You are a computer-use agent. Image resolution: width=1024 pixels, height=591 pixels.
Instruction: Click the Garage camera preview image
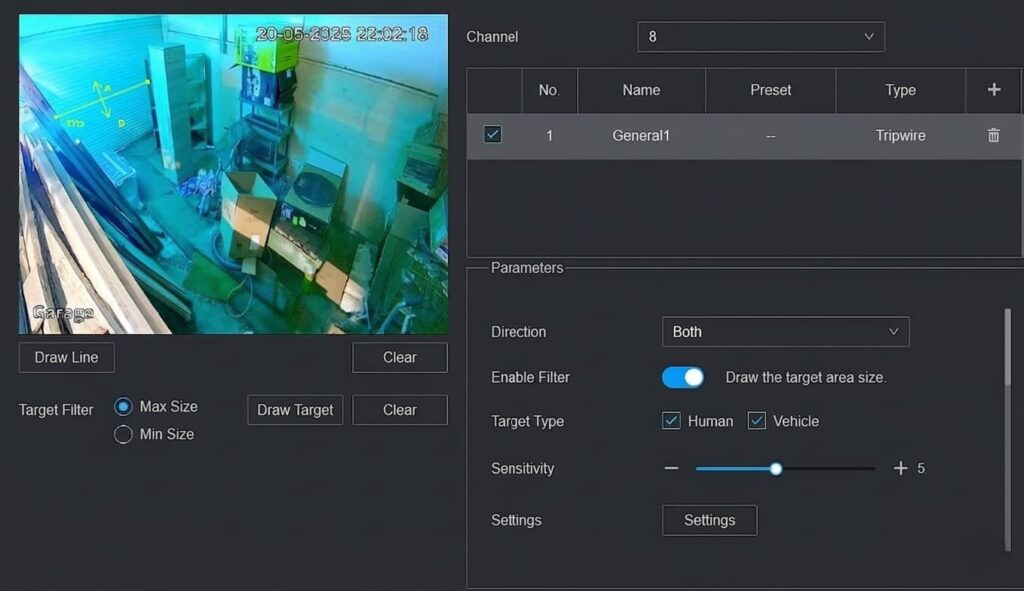pyautogui.click(x=230, y=172)
